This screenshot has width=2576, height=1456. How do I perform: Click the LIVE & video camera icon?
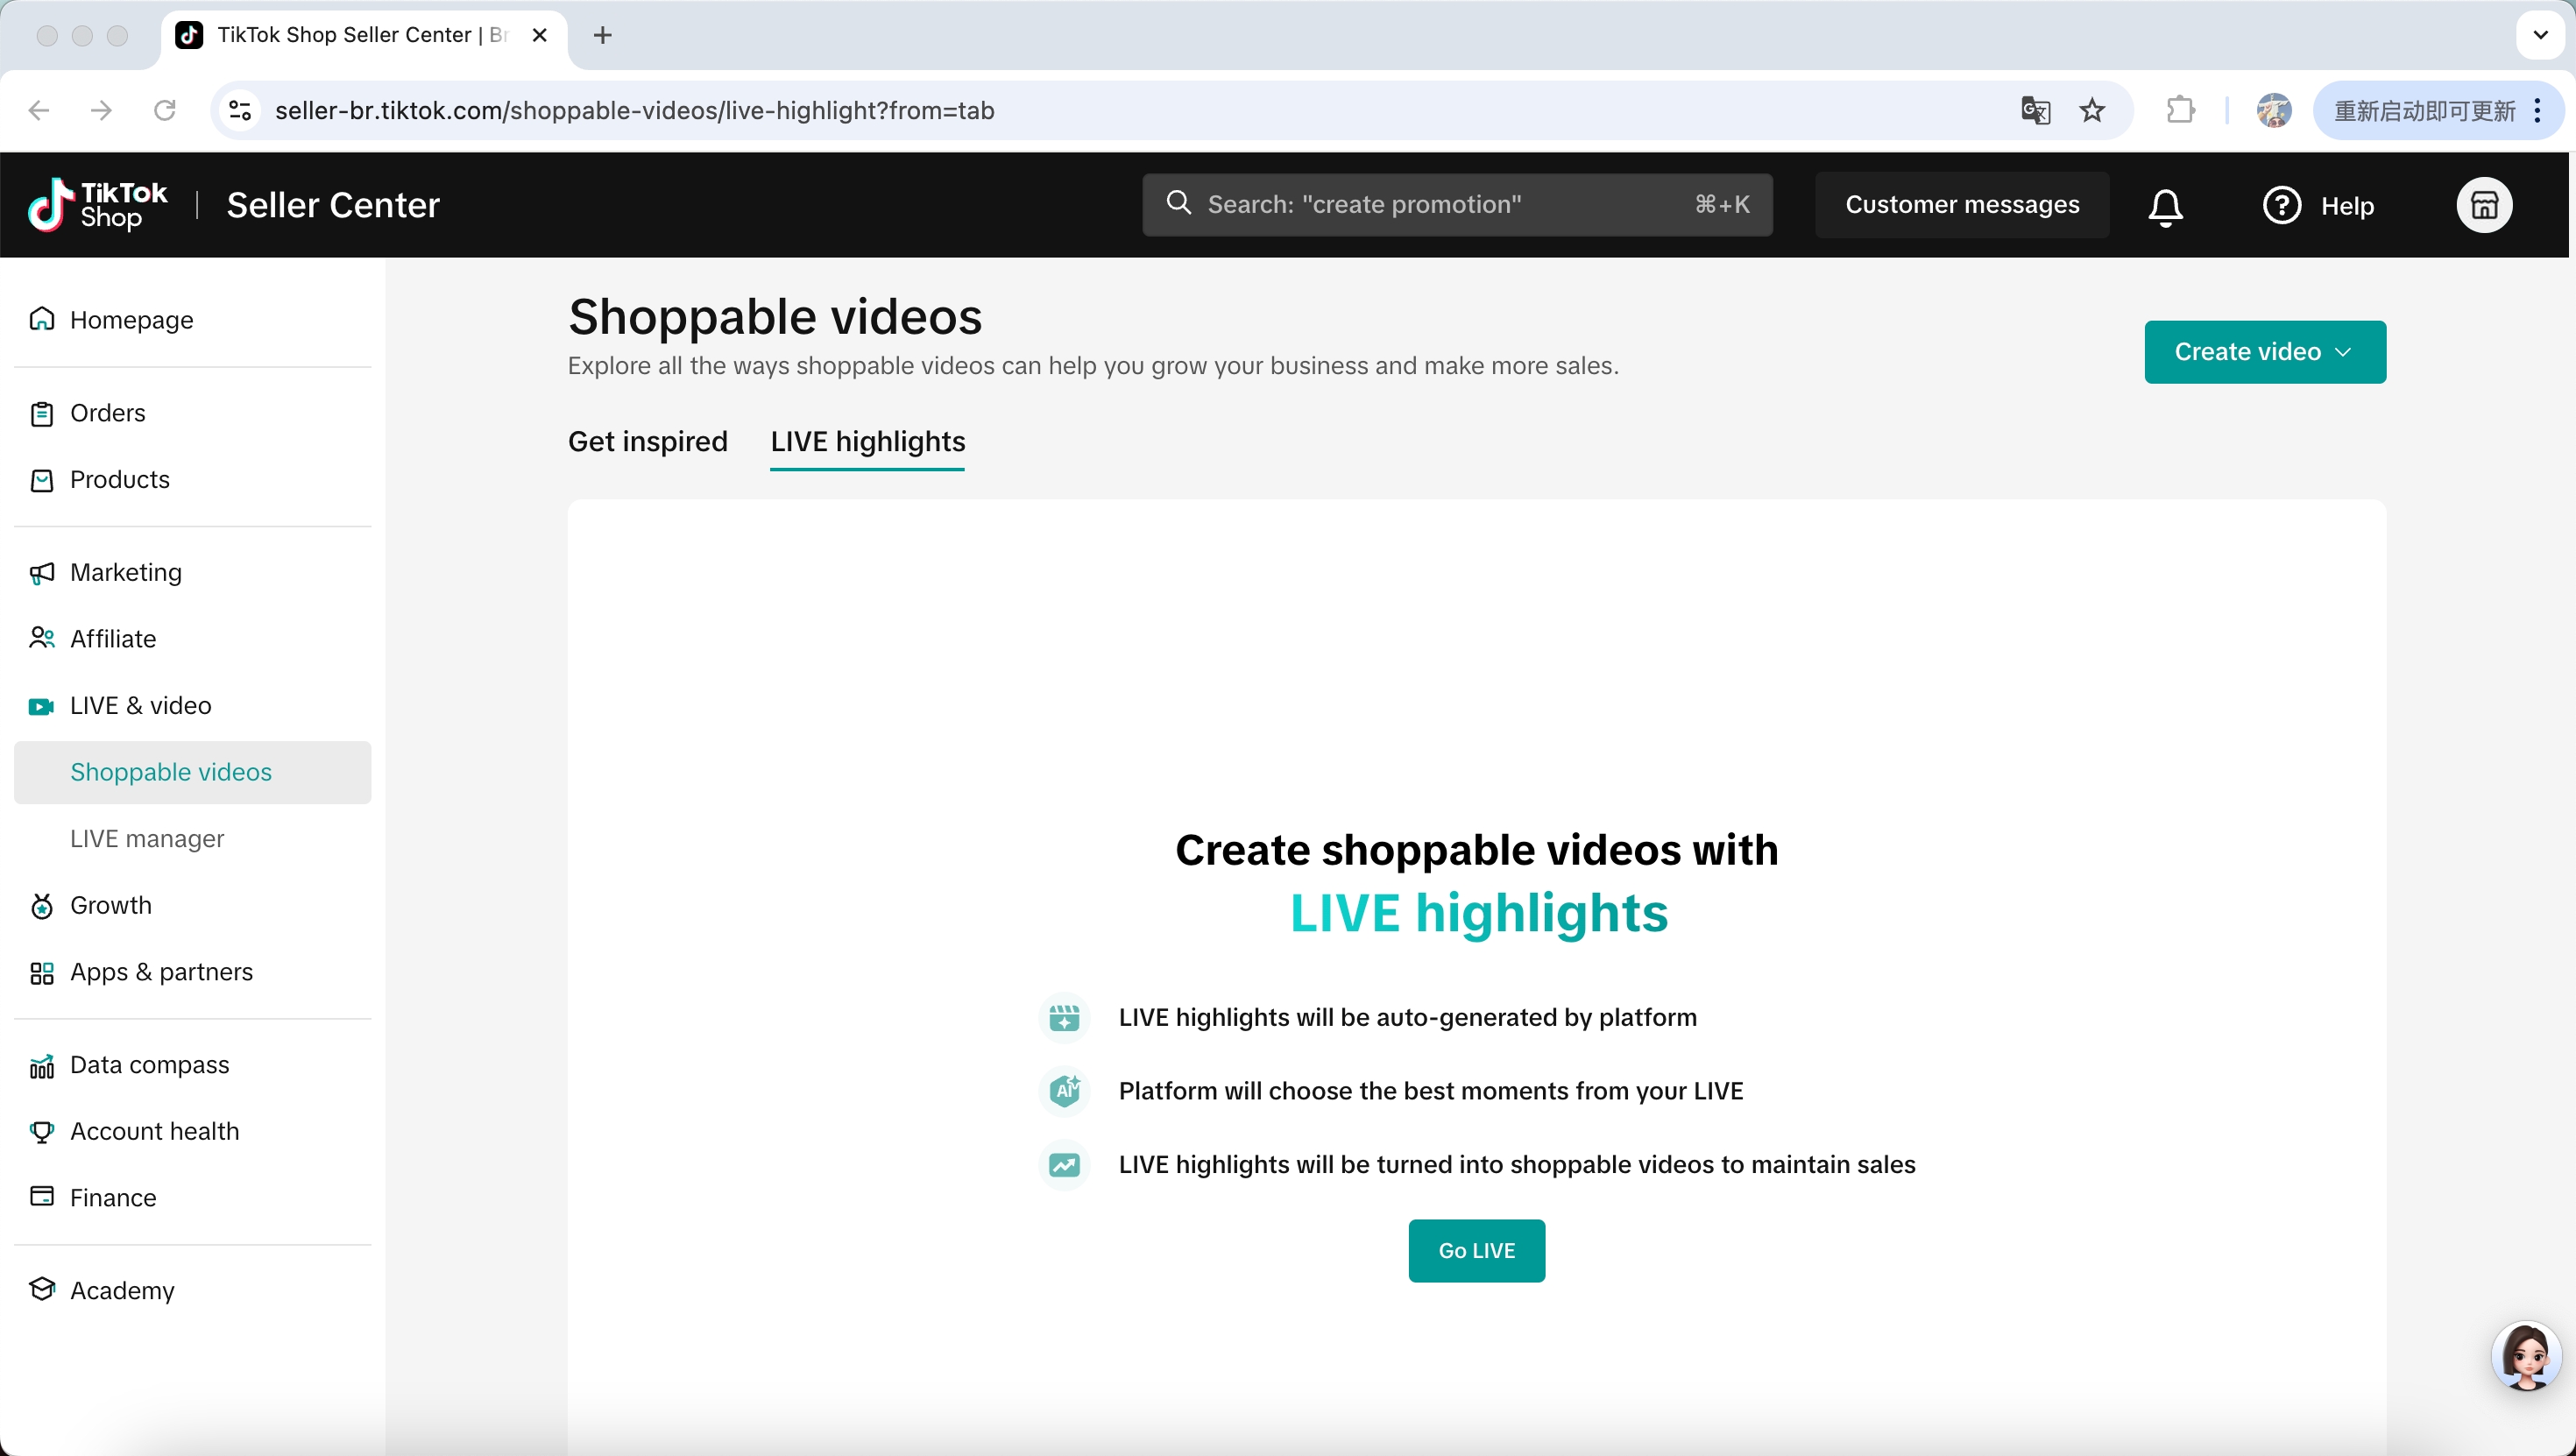click(42, 706)
